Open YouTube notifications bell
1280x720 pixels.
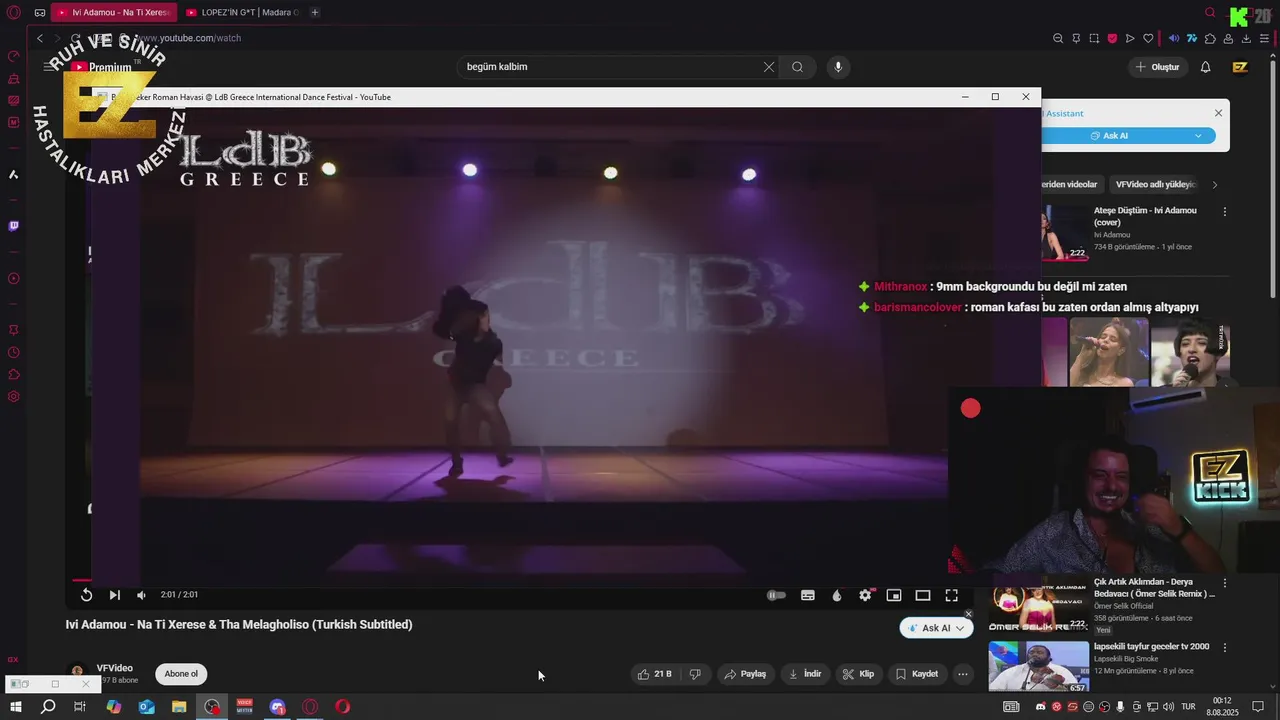(x=1205, y=67)
